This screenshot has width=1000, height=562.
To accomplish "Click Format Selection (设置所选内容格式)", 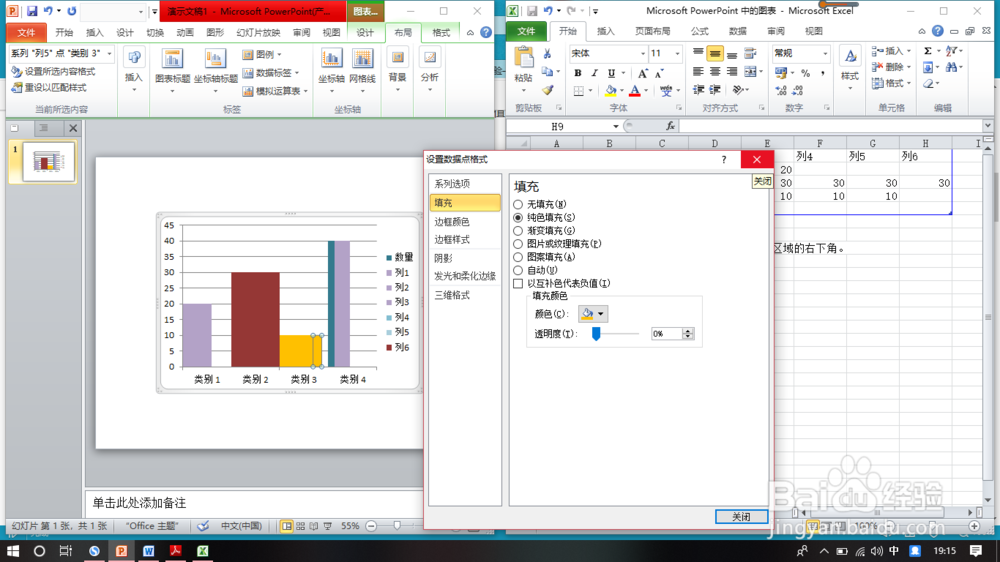I will coord(54,71).
